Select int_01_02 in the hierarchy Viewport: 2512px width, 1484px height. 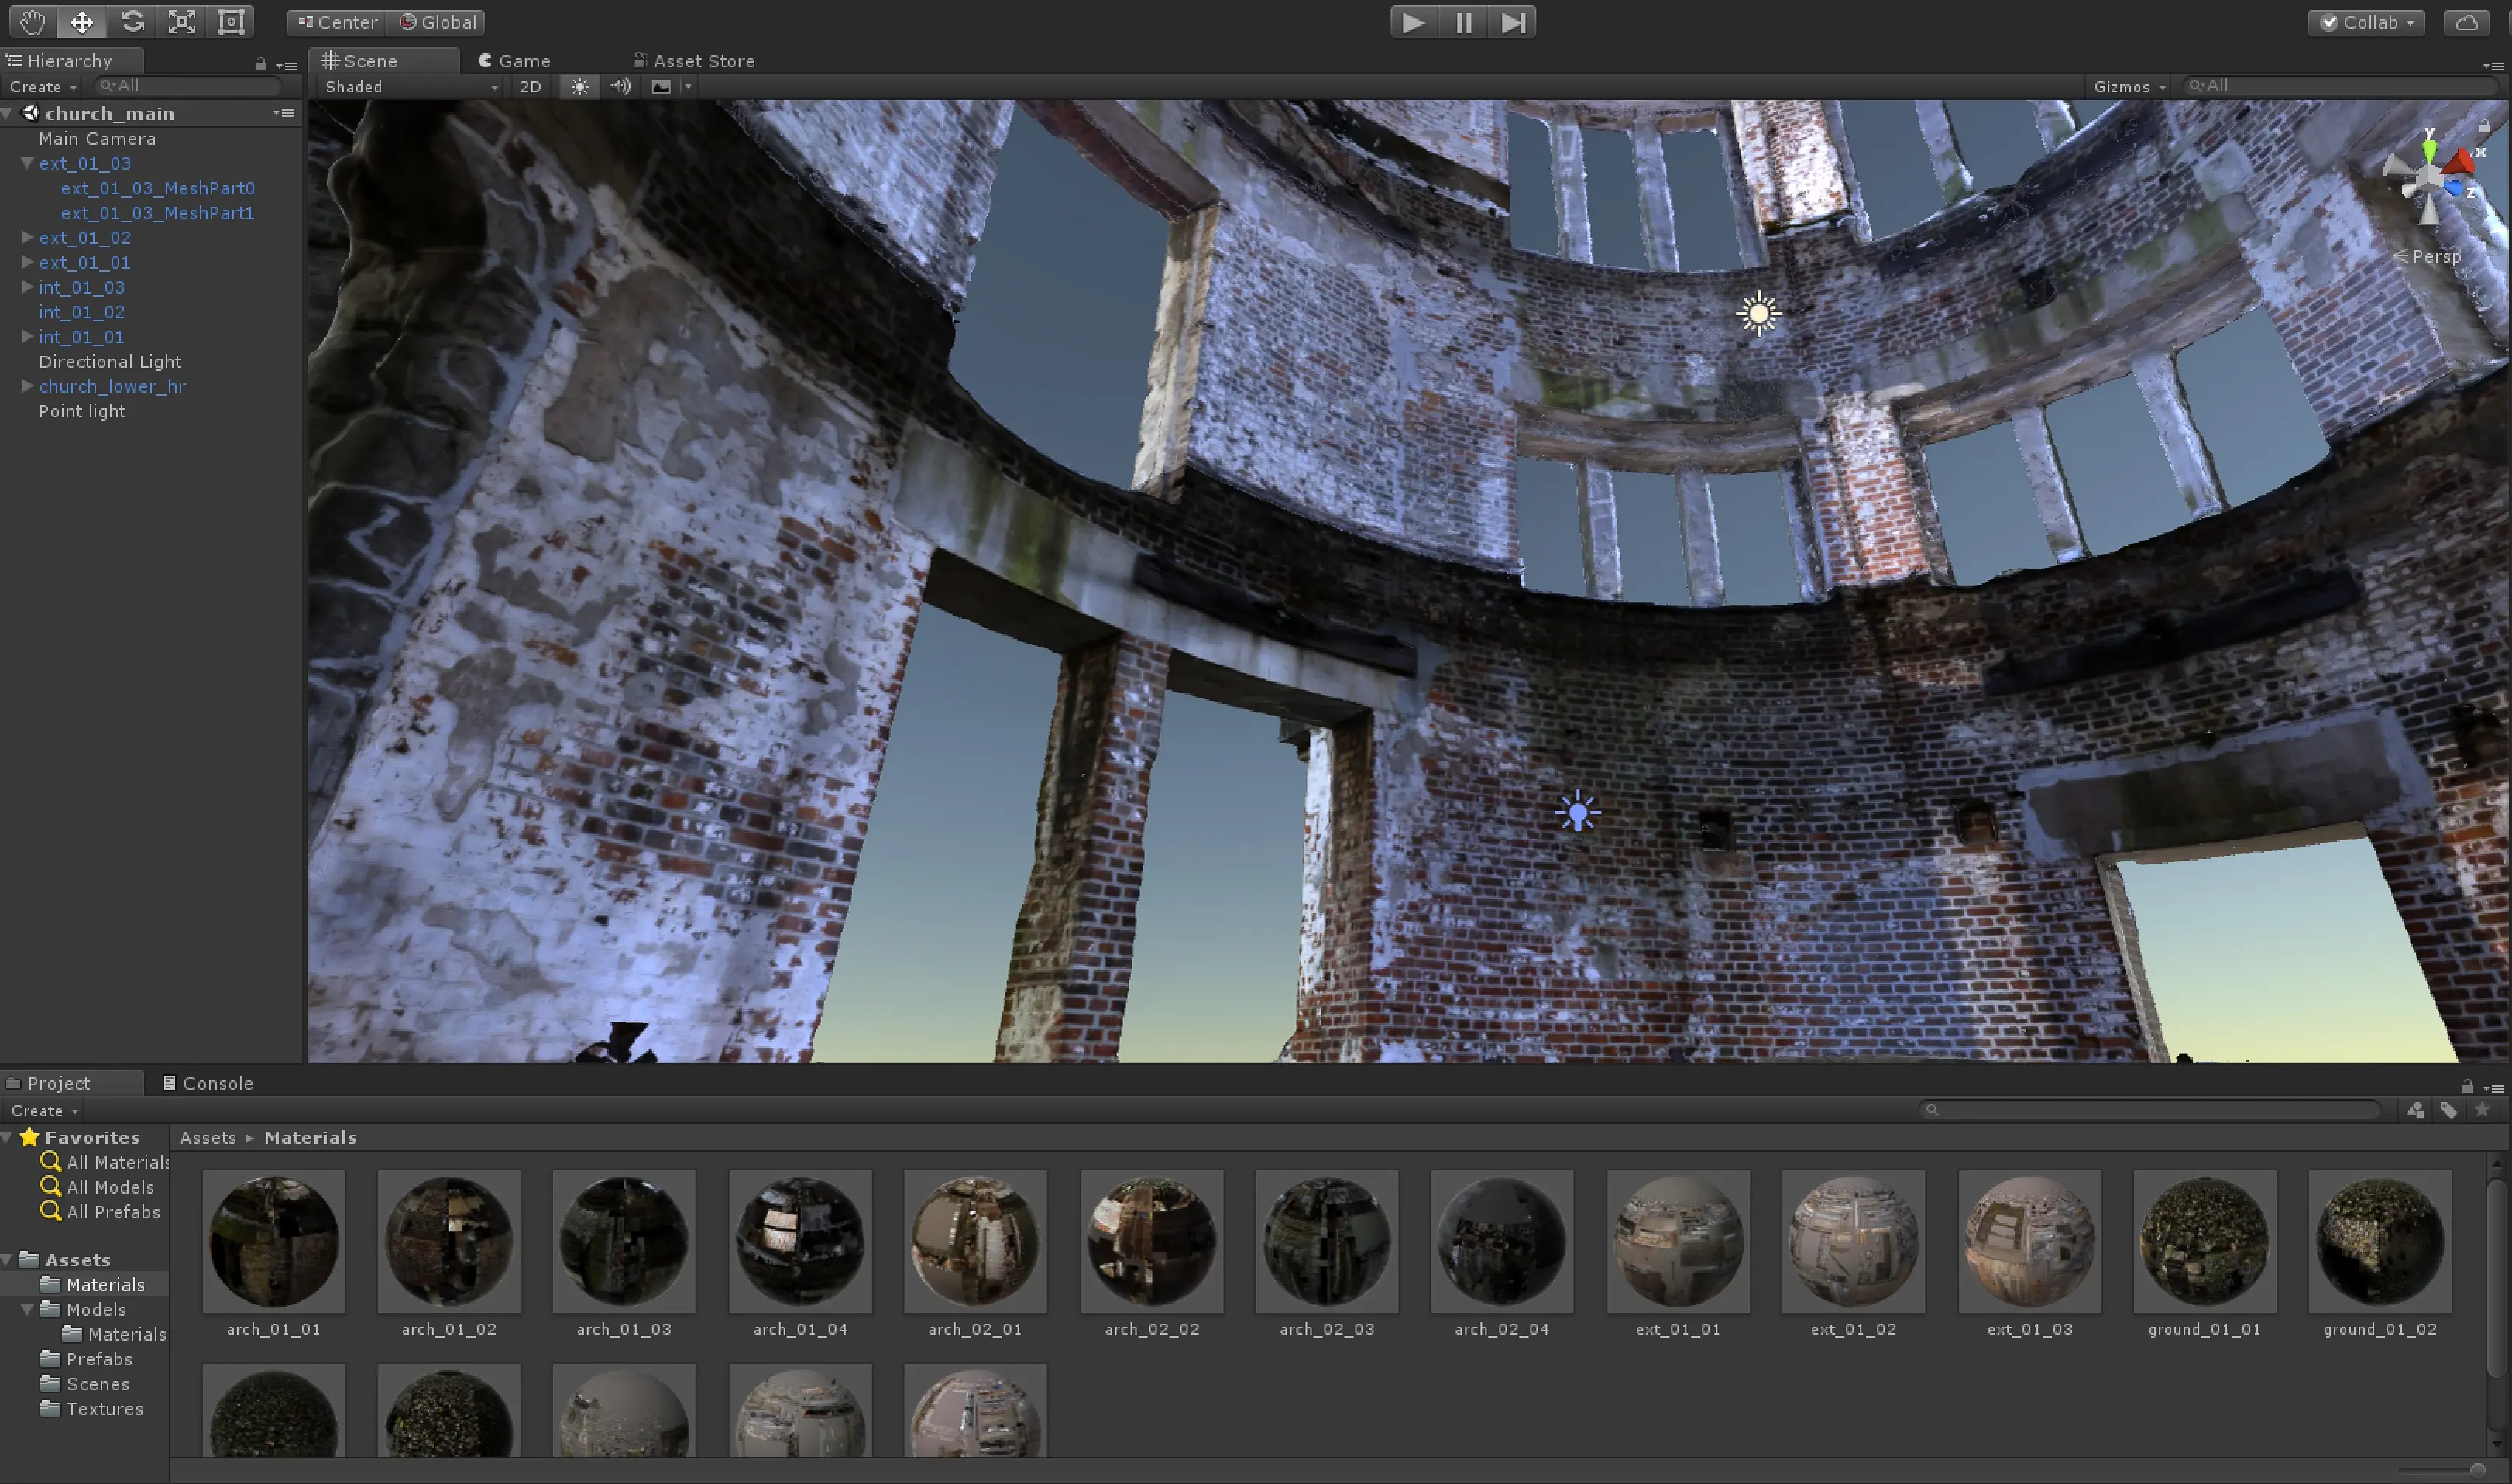coord(82,312)
